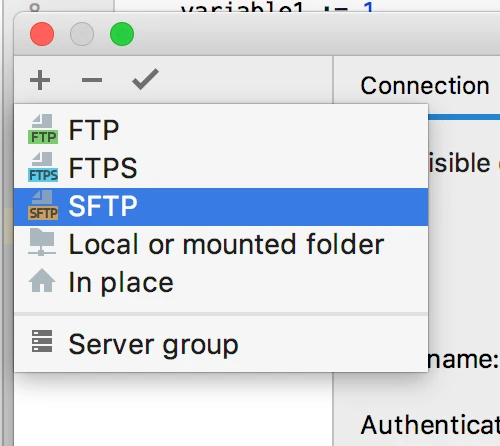The image size is (500, 446).
Task: Click the mounted folder network icon
Action: coord(42,242)
